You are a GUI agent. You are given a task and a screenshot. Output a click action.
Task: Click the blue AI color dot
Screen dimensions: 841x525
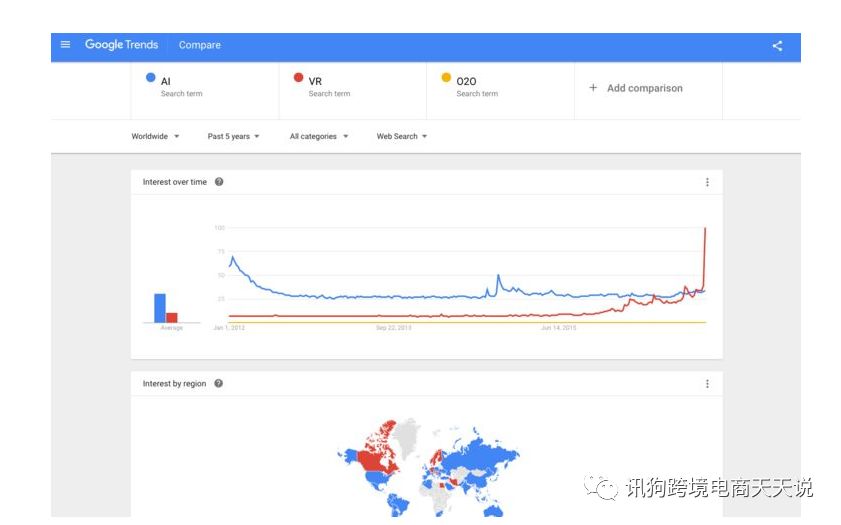click(x=151, y=78)
